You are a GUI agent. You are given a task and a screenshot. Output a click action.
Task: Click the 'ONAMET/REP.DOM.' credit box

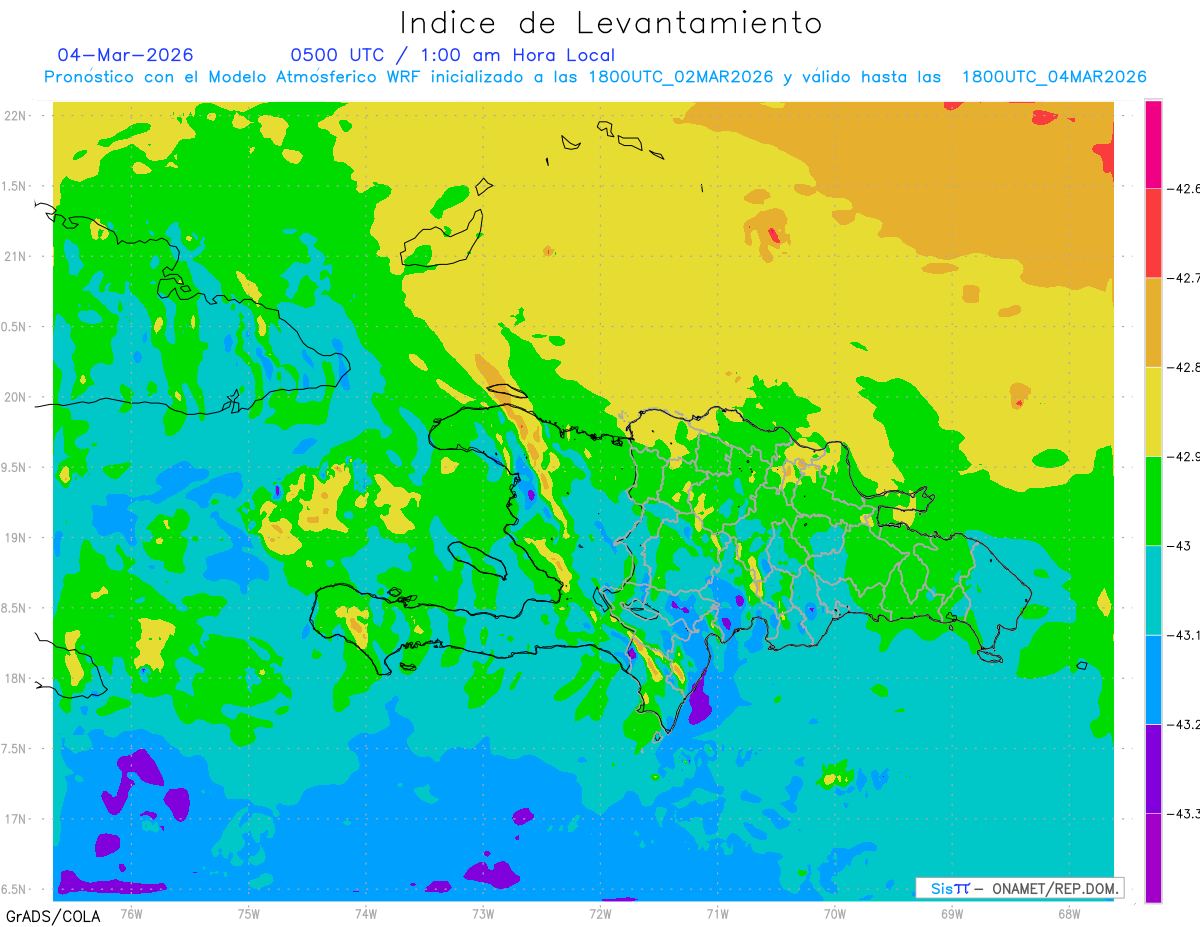(x=1019, y=888)
